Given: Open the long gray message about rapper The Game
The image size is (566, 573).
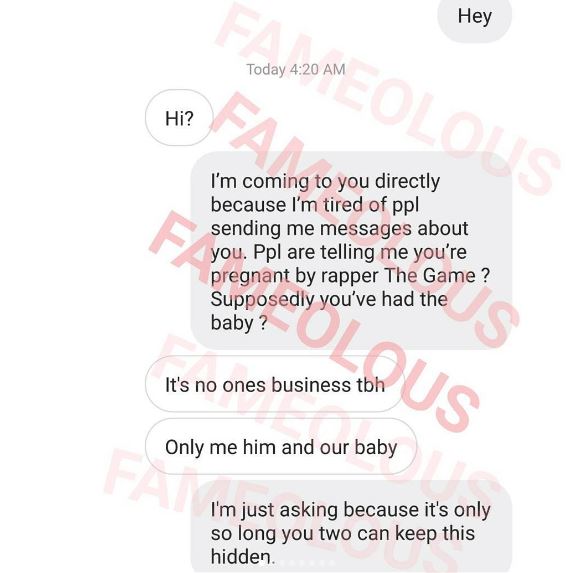Looking at the screenshot, I should point(351,251).
